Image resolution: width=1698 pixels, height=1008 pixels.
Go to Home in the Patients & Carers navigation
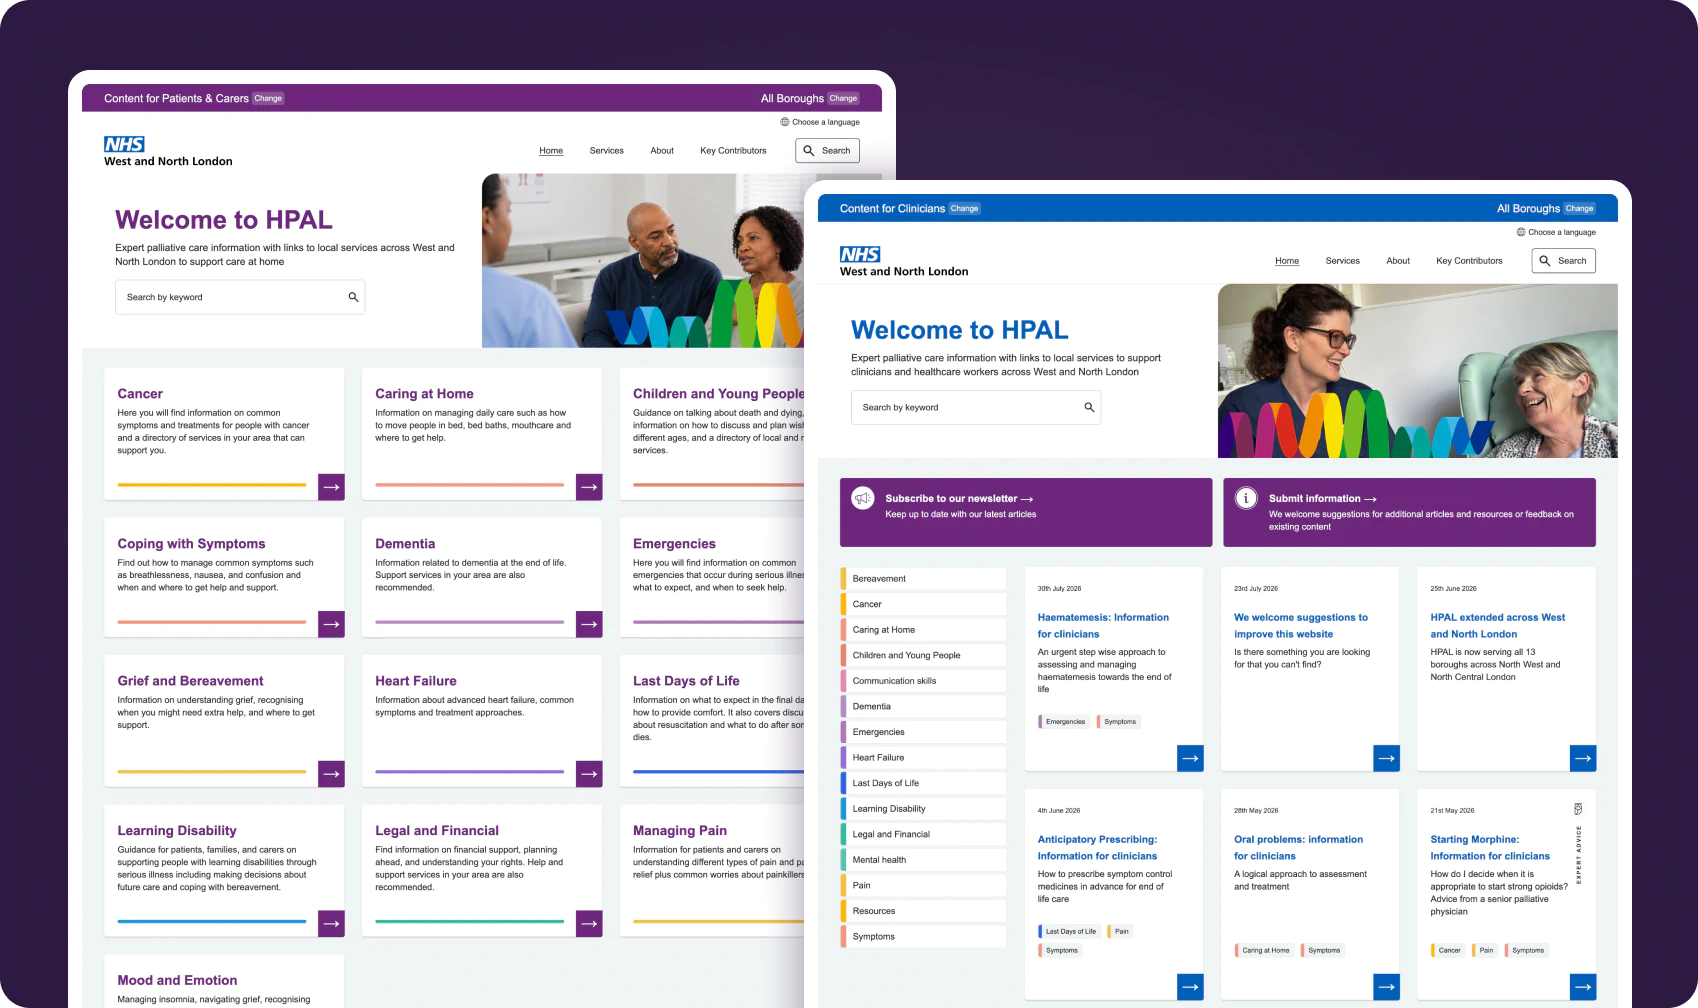click(x=551, y=151)
